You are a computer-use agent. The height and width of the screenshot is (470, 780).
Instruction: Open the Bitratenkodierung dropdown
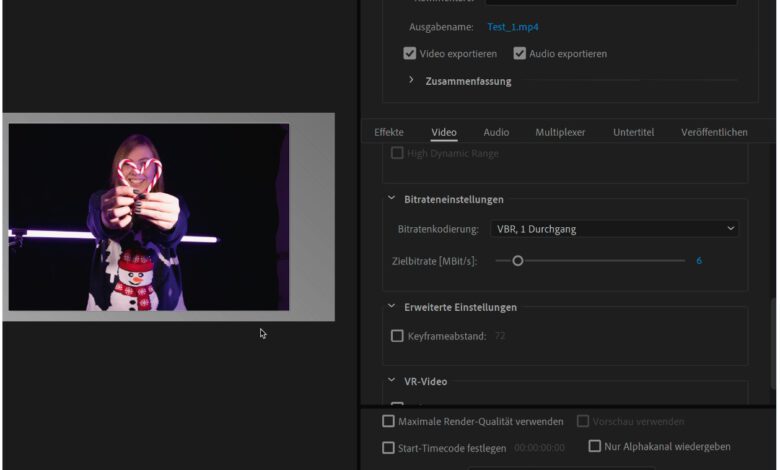(x=614, y=229)
